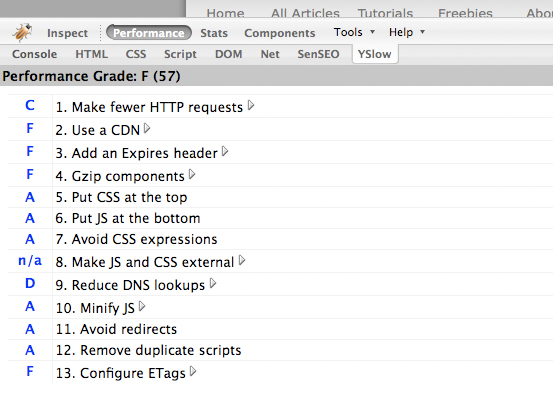Viewport: 553px width, 400px height.
Task: Expand Gzip components details arrow
Action: (x=192, y=174)
